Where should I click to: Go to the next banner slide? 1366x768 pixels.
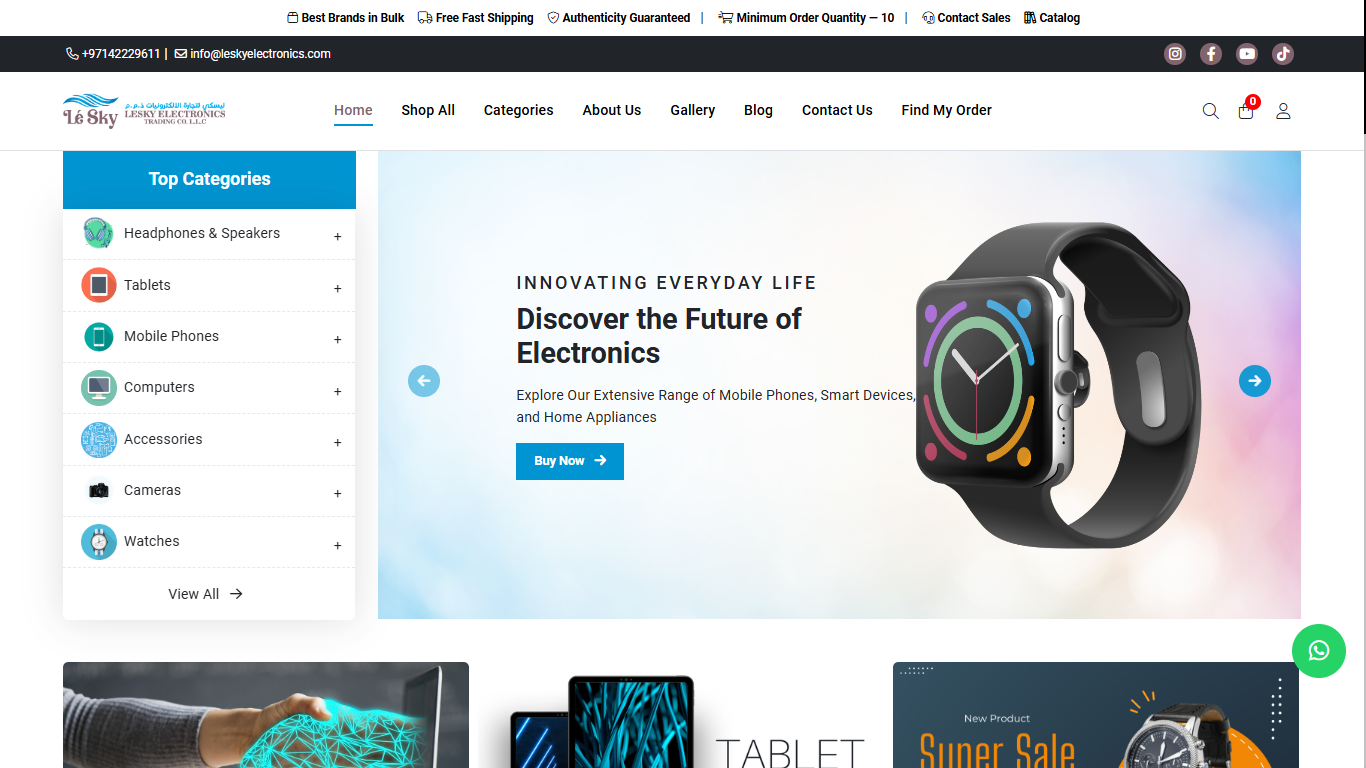1255,381
